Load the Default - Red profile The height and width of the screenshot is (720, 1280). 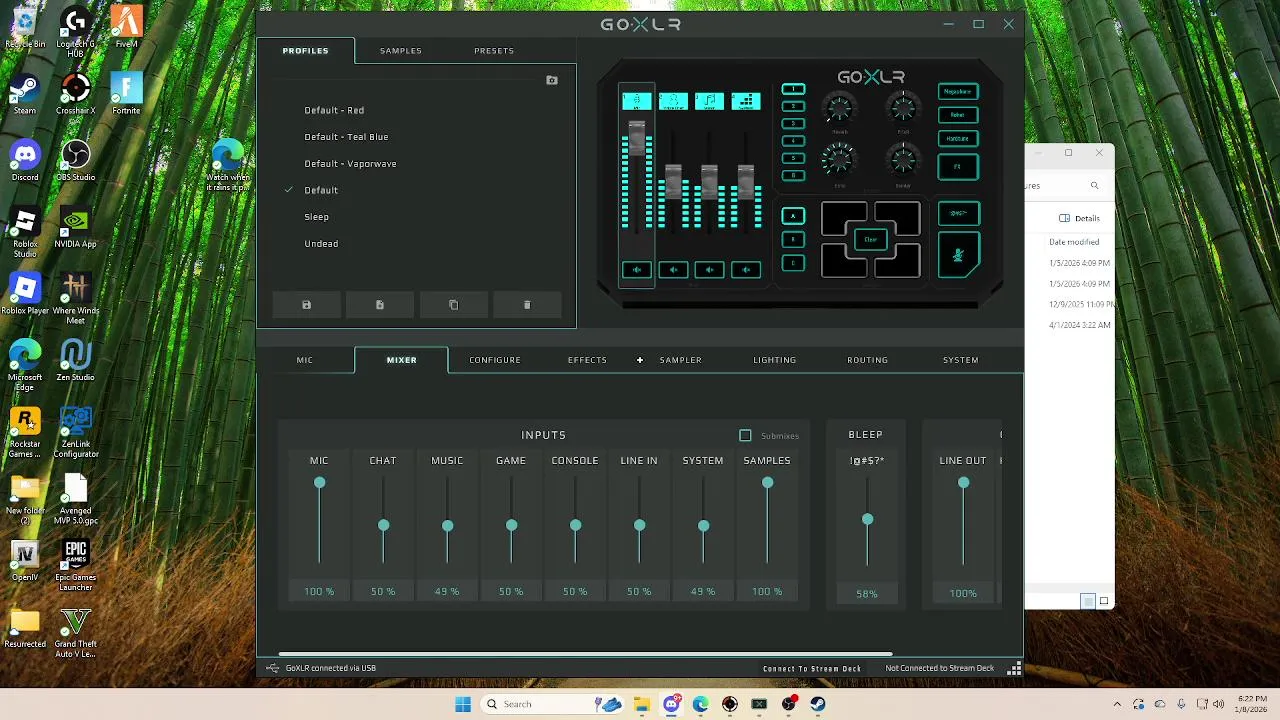pyautogui.click(x=334, y=110)
